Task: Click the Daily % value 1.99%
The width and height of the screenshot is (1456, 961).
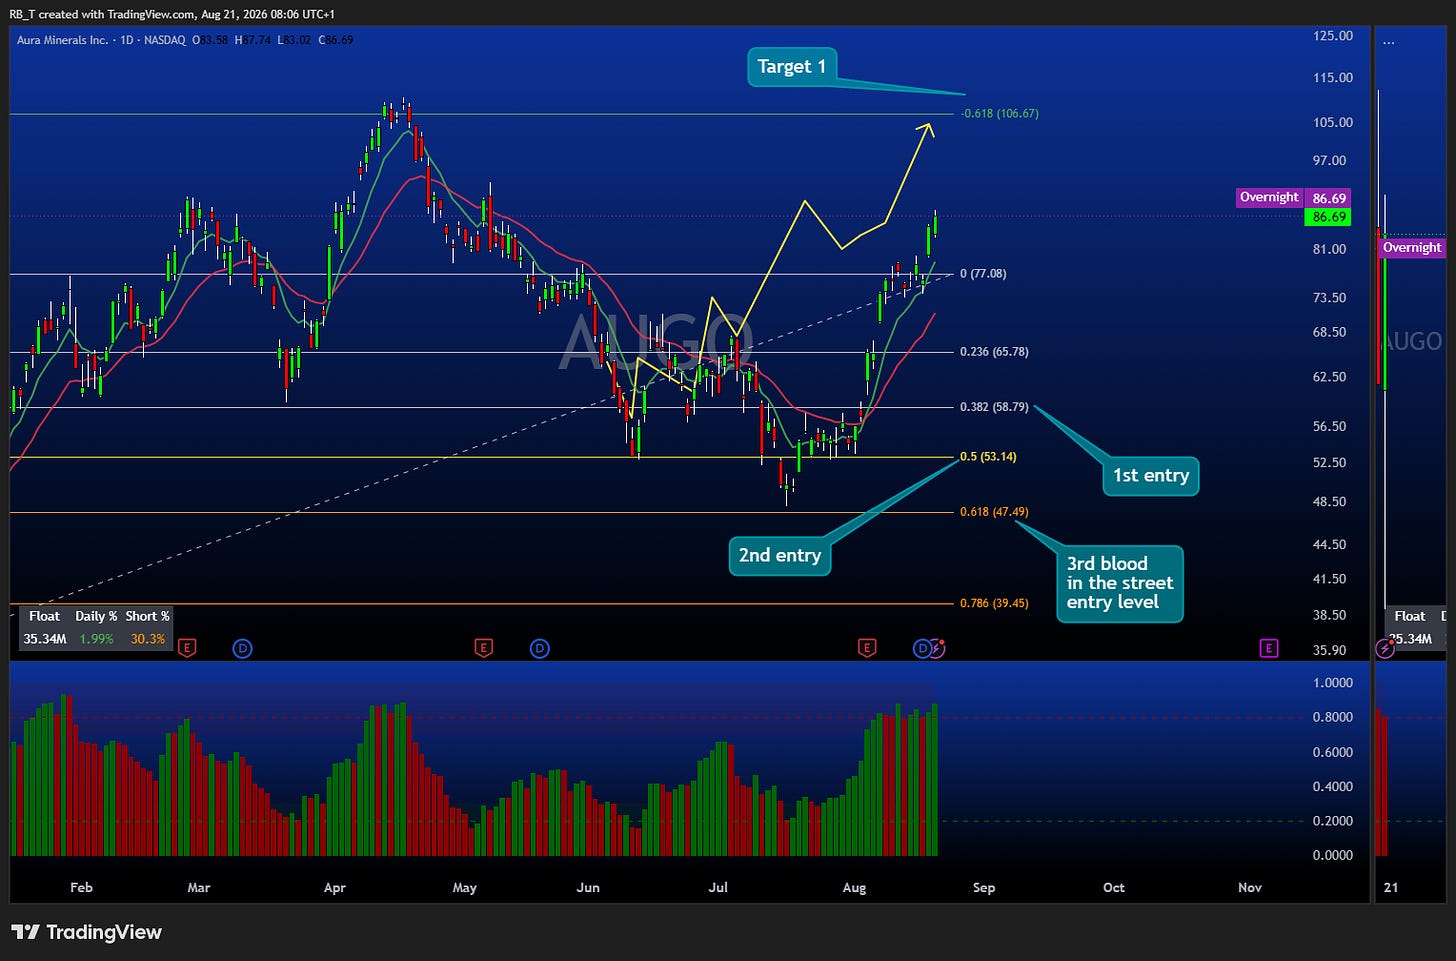Action: (97, 638)
